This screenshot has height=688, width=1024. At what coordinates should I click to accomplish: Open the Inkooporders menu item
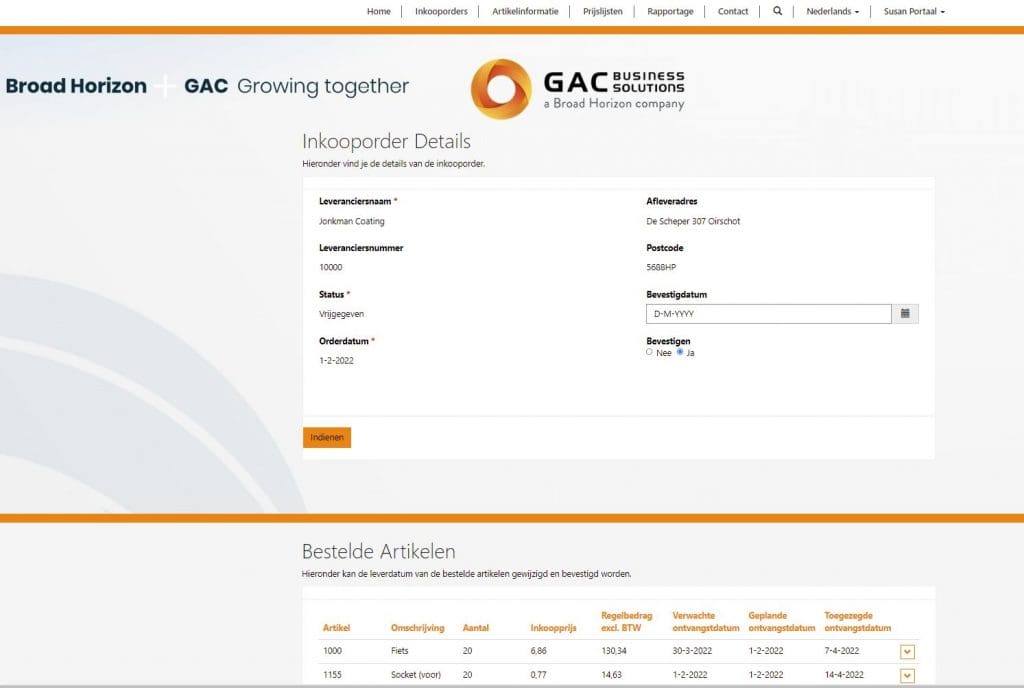(x=441, y=11)
